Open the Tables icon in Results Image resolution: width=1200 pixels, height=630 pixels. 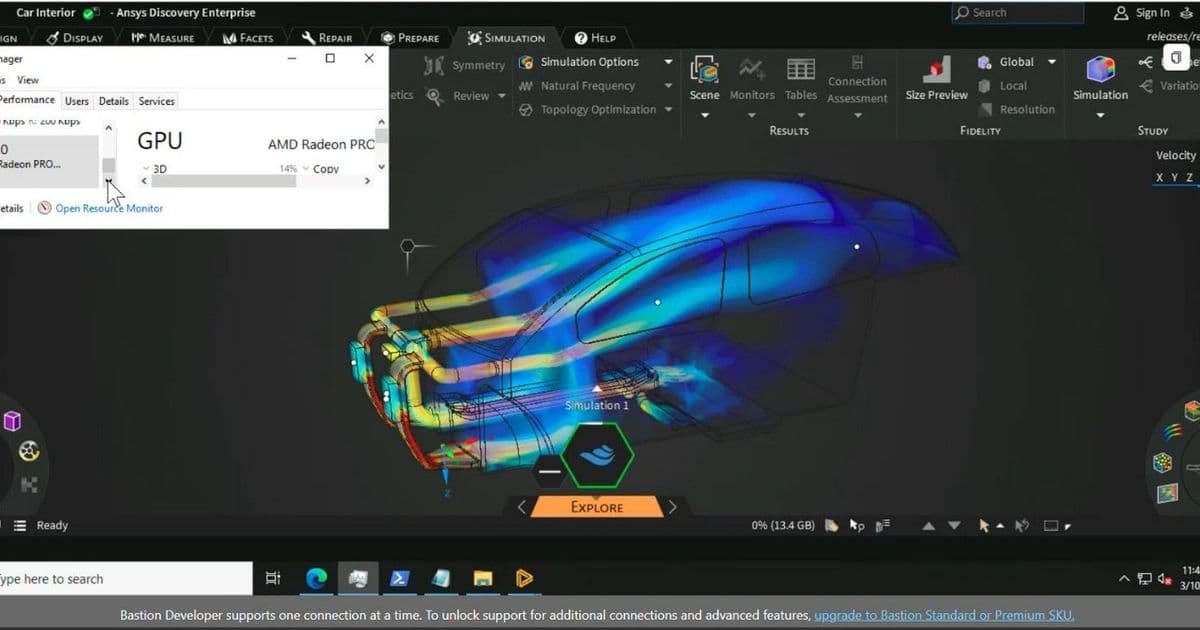tap(801, 69)
